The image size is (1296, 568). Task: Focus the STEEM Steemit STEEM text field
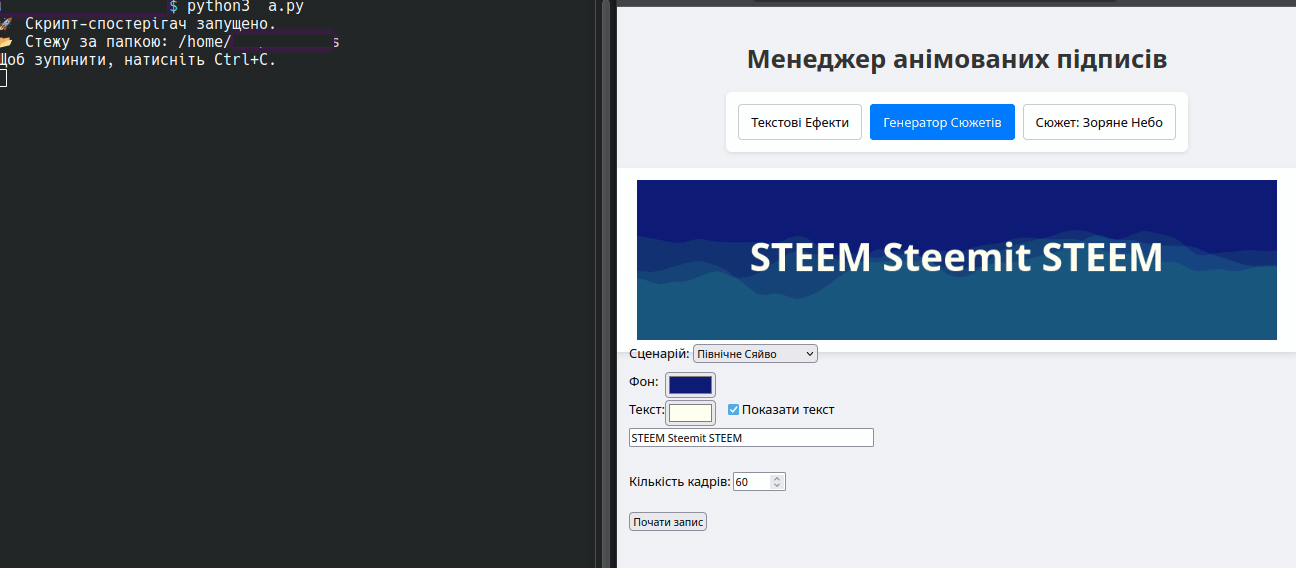point(751,438)
